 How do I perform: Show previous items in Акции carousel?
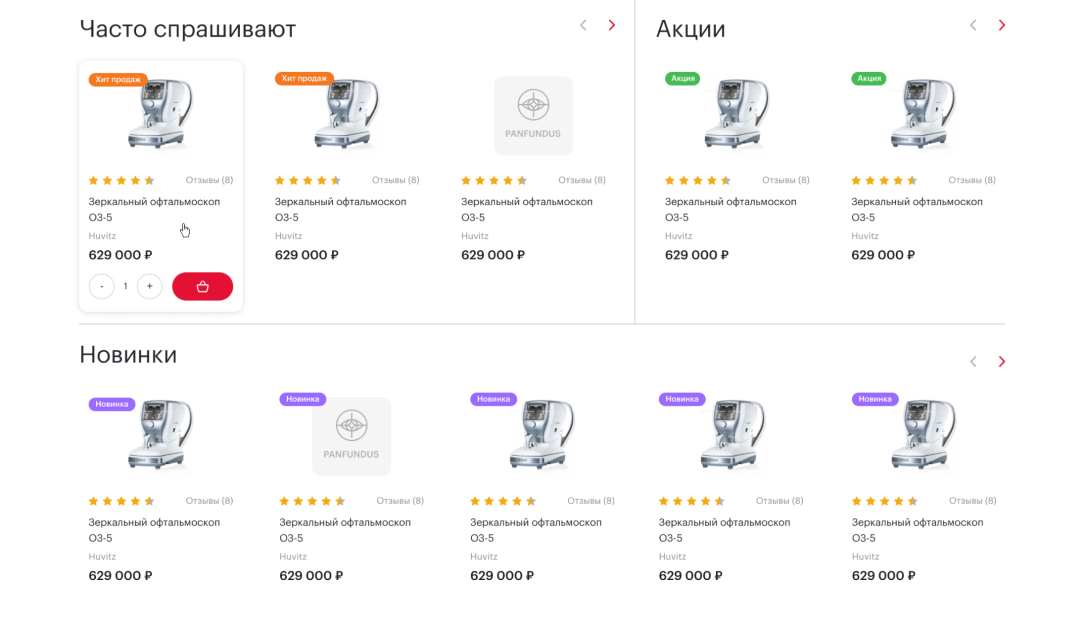click(973, 26)
